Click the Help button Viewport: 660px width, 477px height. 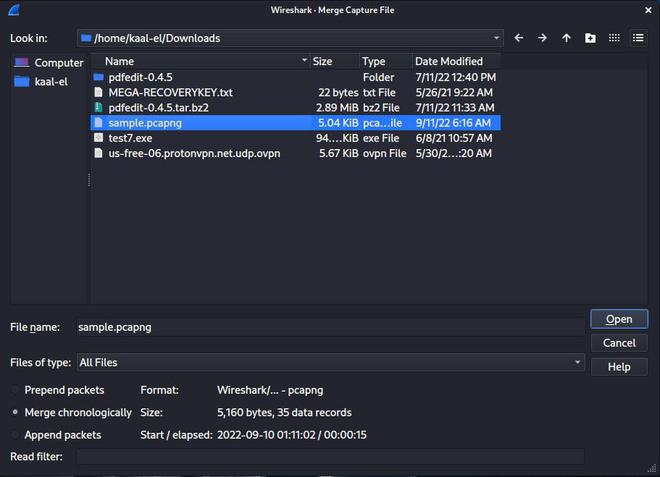[619, 367]
